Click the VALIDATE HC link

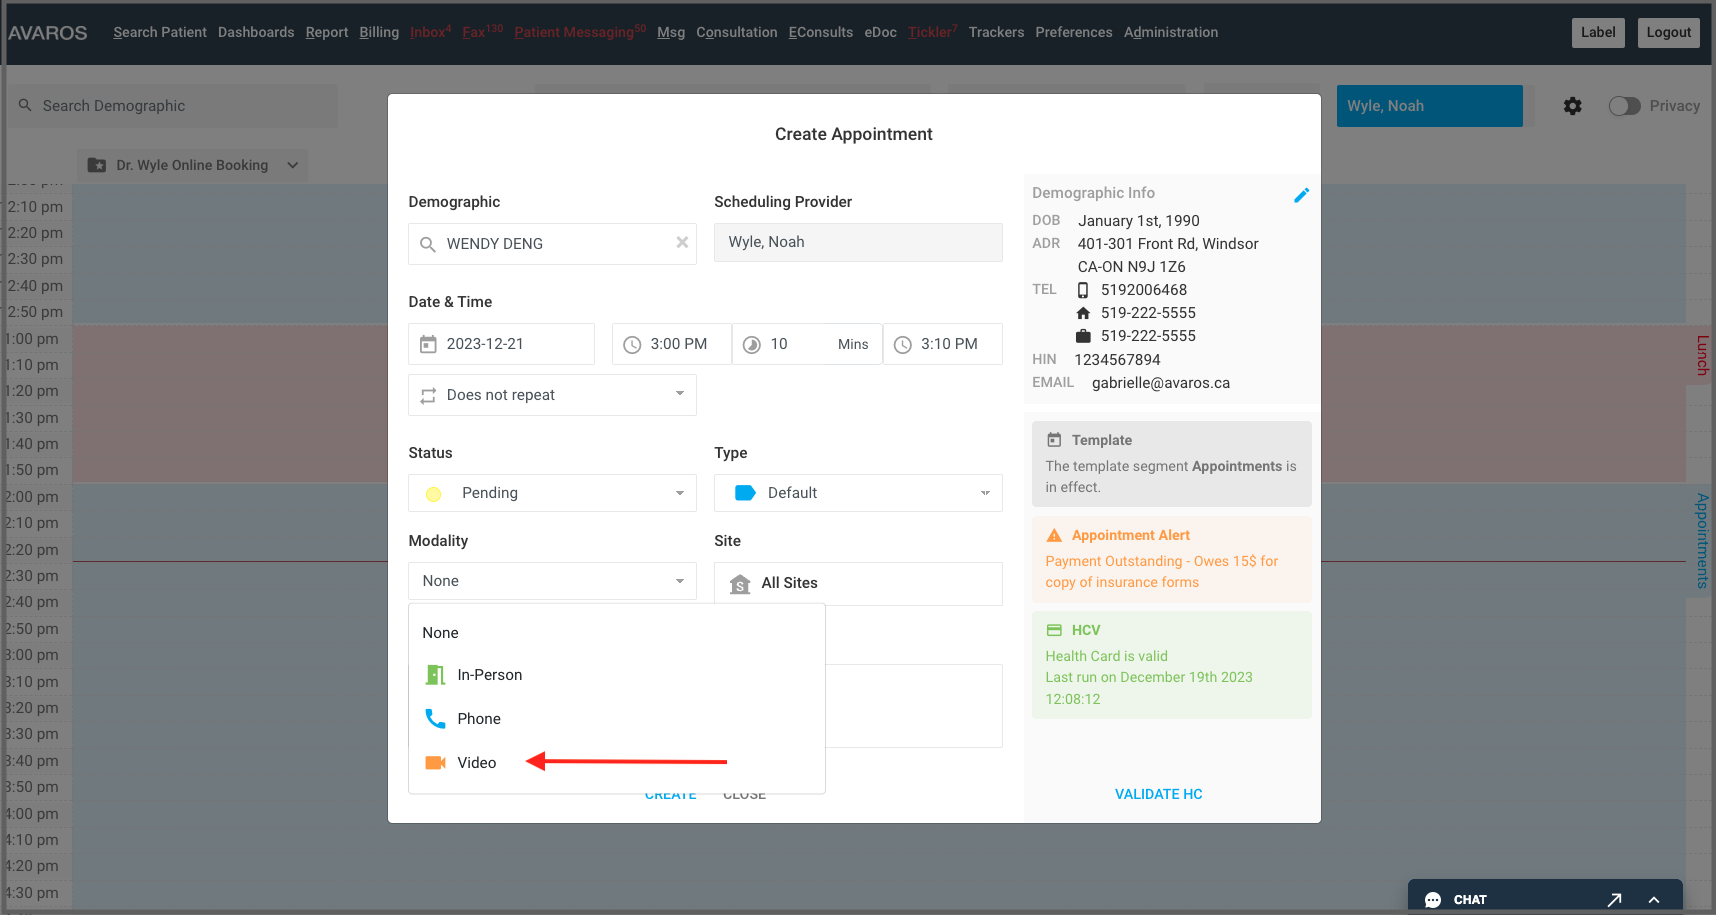coord(1158,794)
